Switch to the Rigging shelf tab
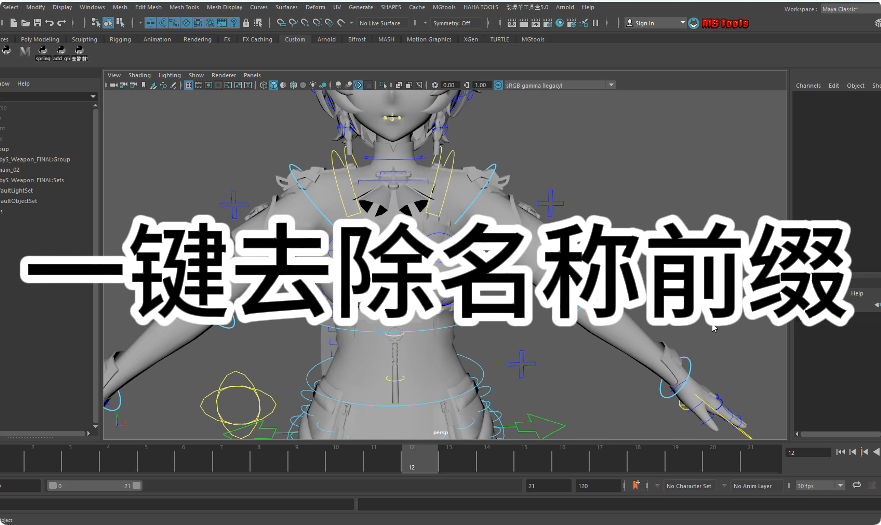The height and width of the screenshot is (525, 881). 120,39
